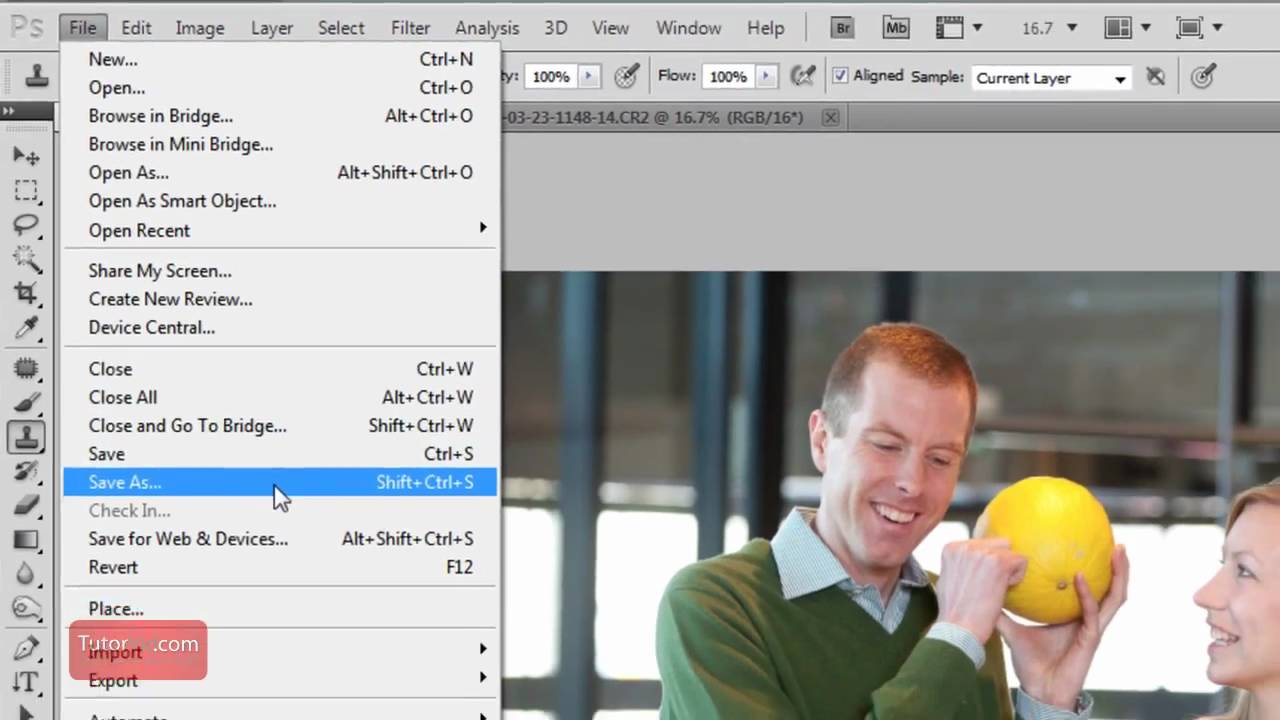Expand the Import submenu arrow
The image size is (1280, 720).
coord(482,649)
